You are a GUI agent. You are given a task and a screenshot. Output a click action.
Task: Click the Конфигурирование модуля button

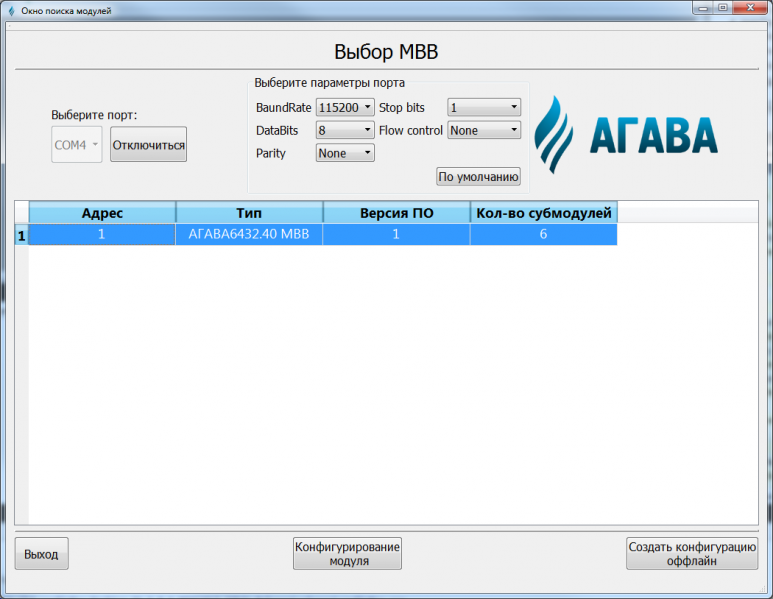point(347,554)
